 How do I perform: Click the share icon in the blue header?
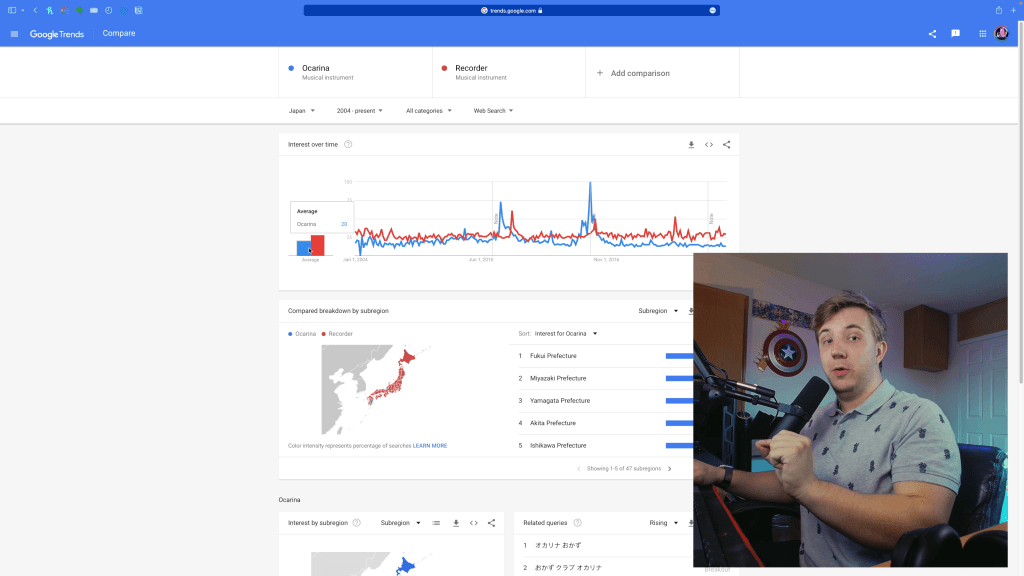click(932, 34)
